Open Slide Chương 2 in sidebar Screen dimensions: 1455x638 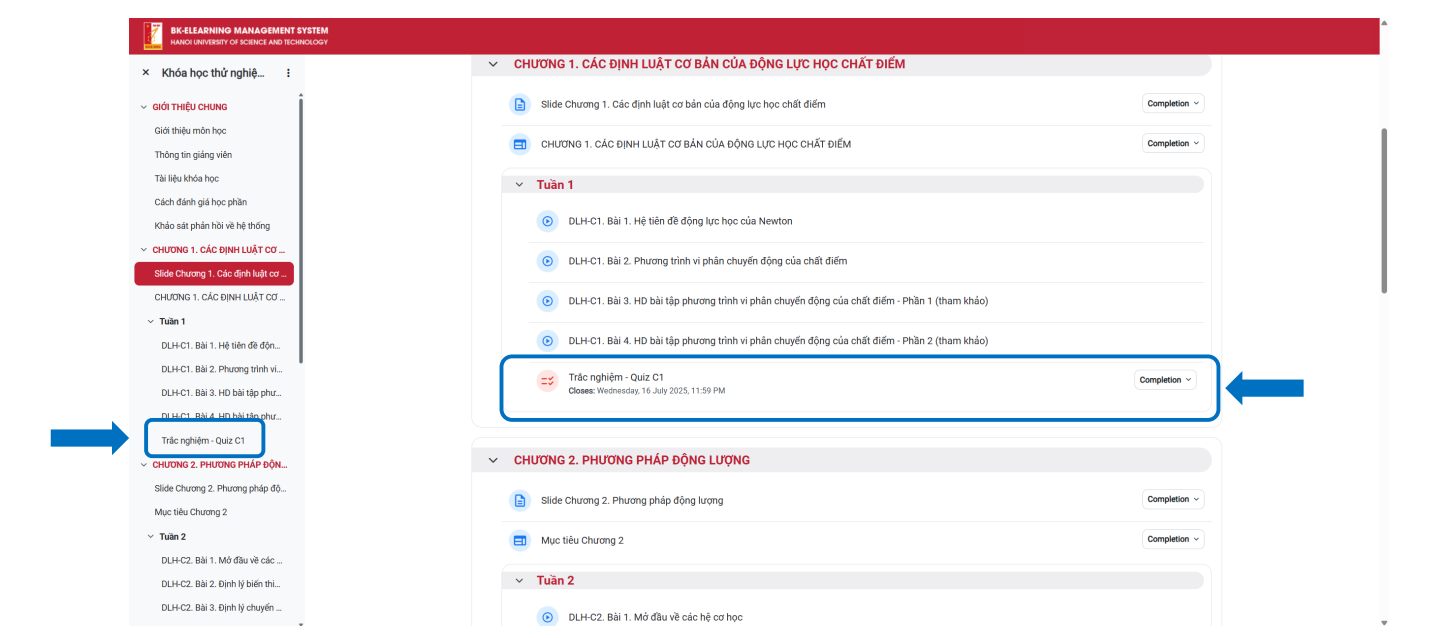coord(220,489)
